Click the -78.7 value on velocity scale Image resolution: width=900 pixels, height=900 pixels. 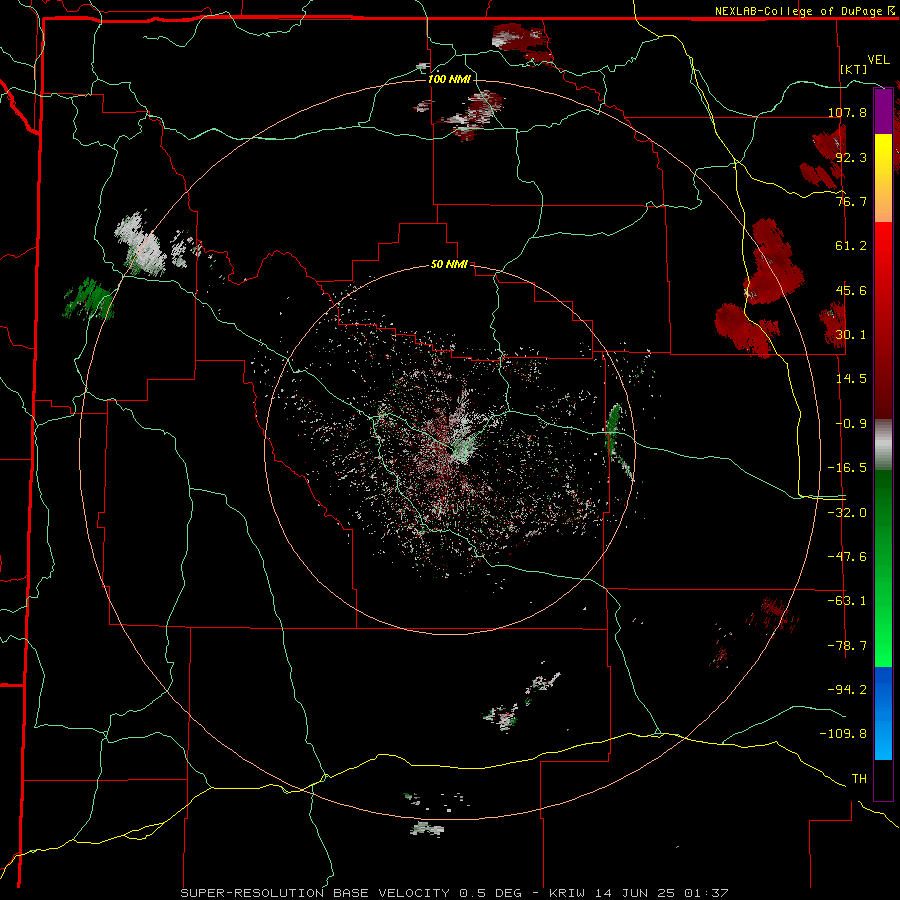click(x=847, y=646)
